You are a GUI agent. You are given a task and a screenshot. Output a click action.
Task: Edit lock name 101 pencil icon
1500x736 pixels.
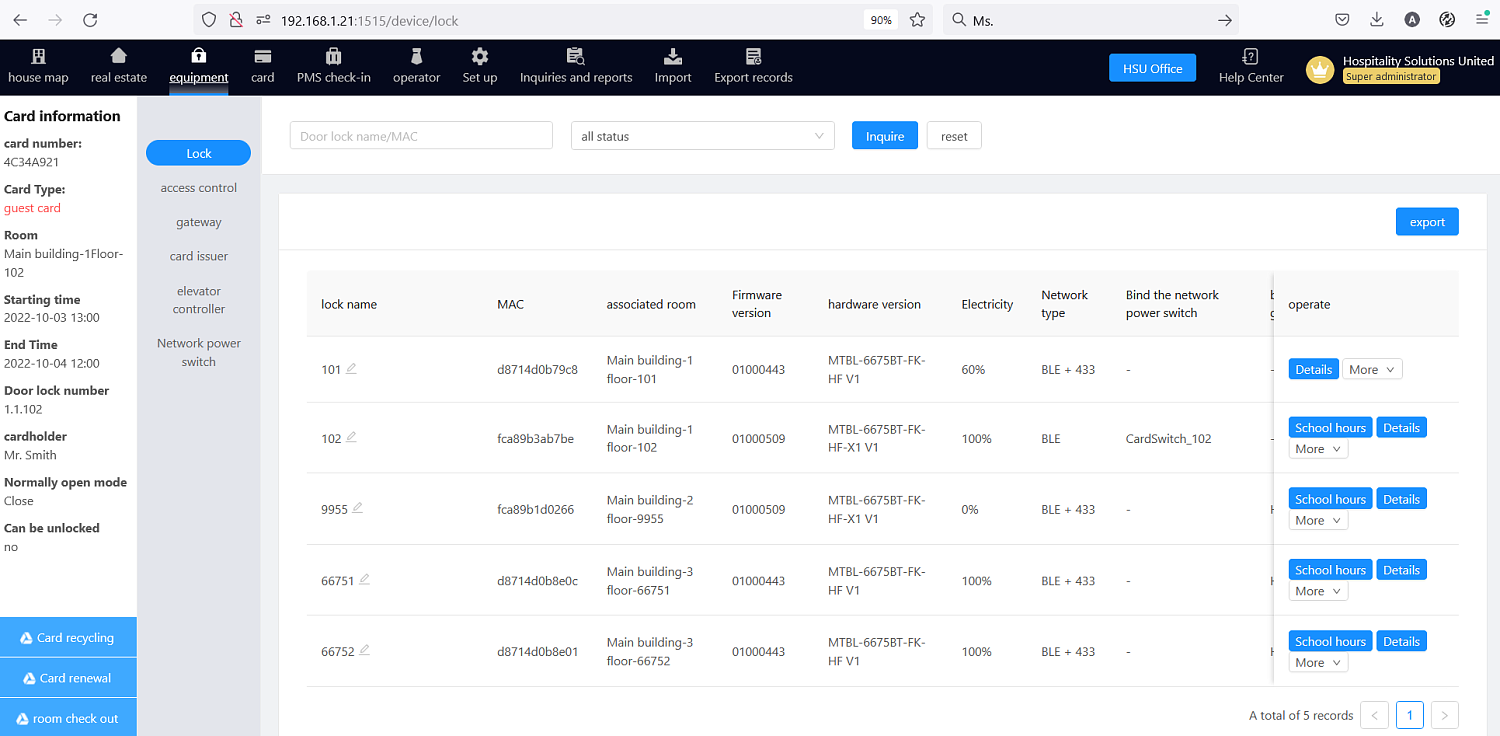coord(351,368)
